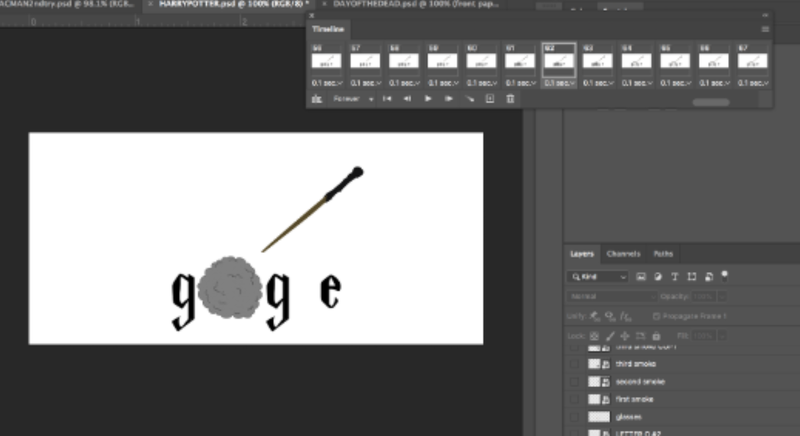Click the Opacity value field
The height and width of the screenshot is (436, 800).
[703, 296]
